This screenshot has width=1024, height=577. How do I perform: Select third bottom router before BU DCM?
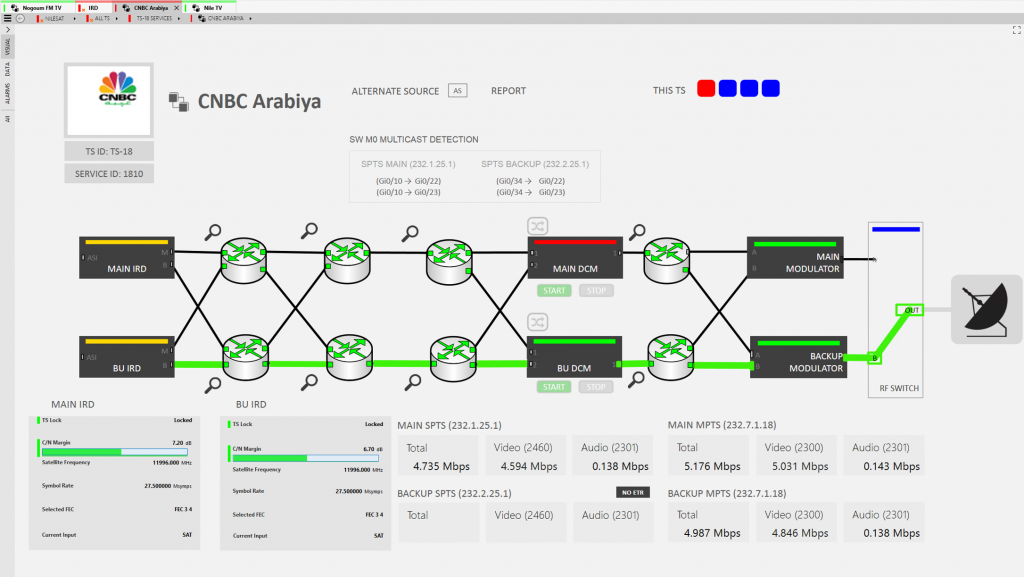tap(453, 358)
